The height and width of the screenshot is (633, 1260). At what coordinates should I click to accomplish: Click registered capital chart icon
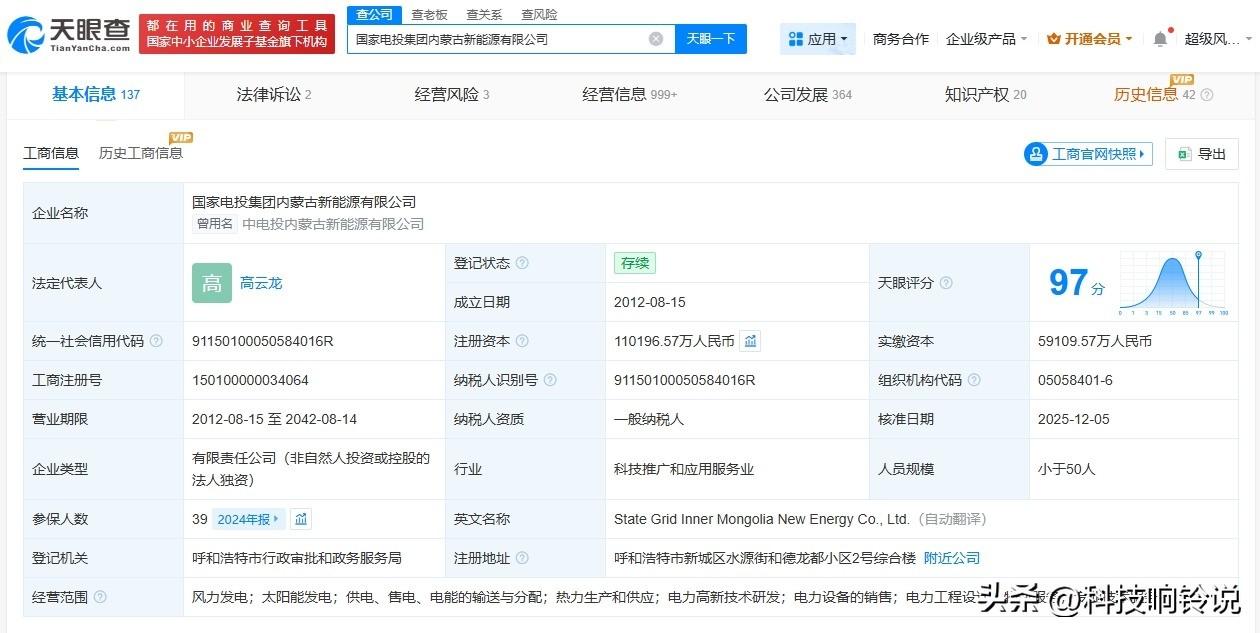(x=751, y=341)
